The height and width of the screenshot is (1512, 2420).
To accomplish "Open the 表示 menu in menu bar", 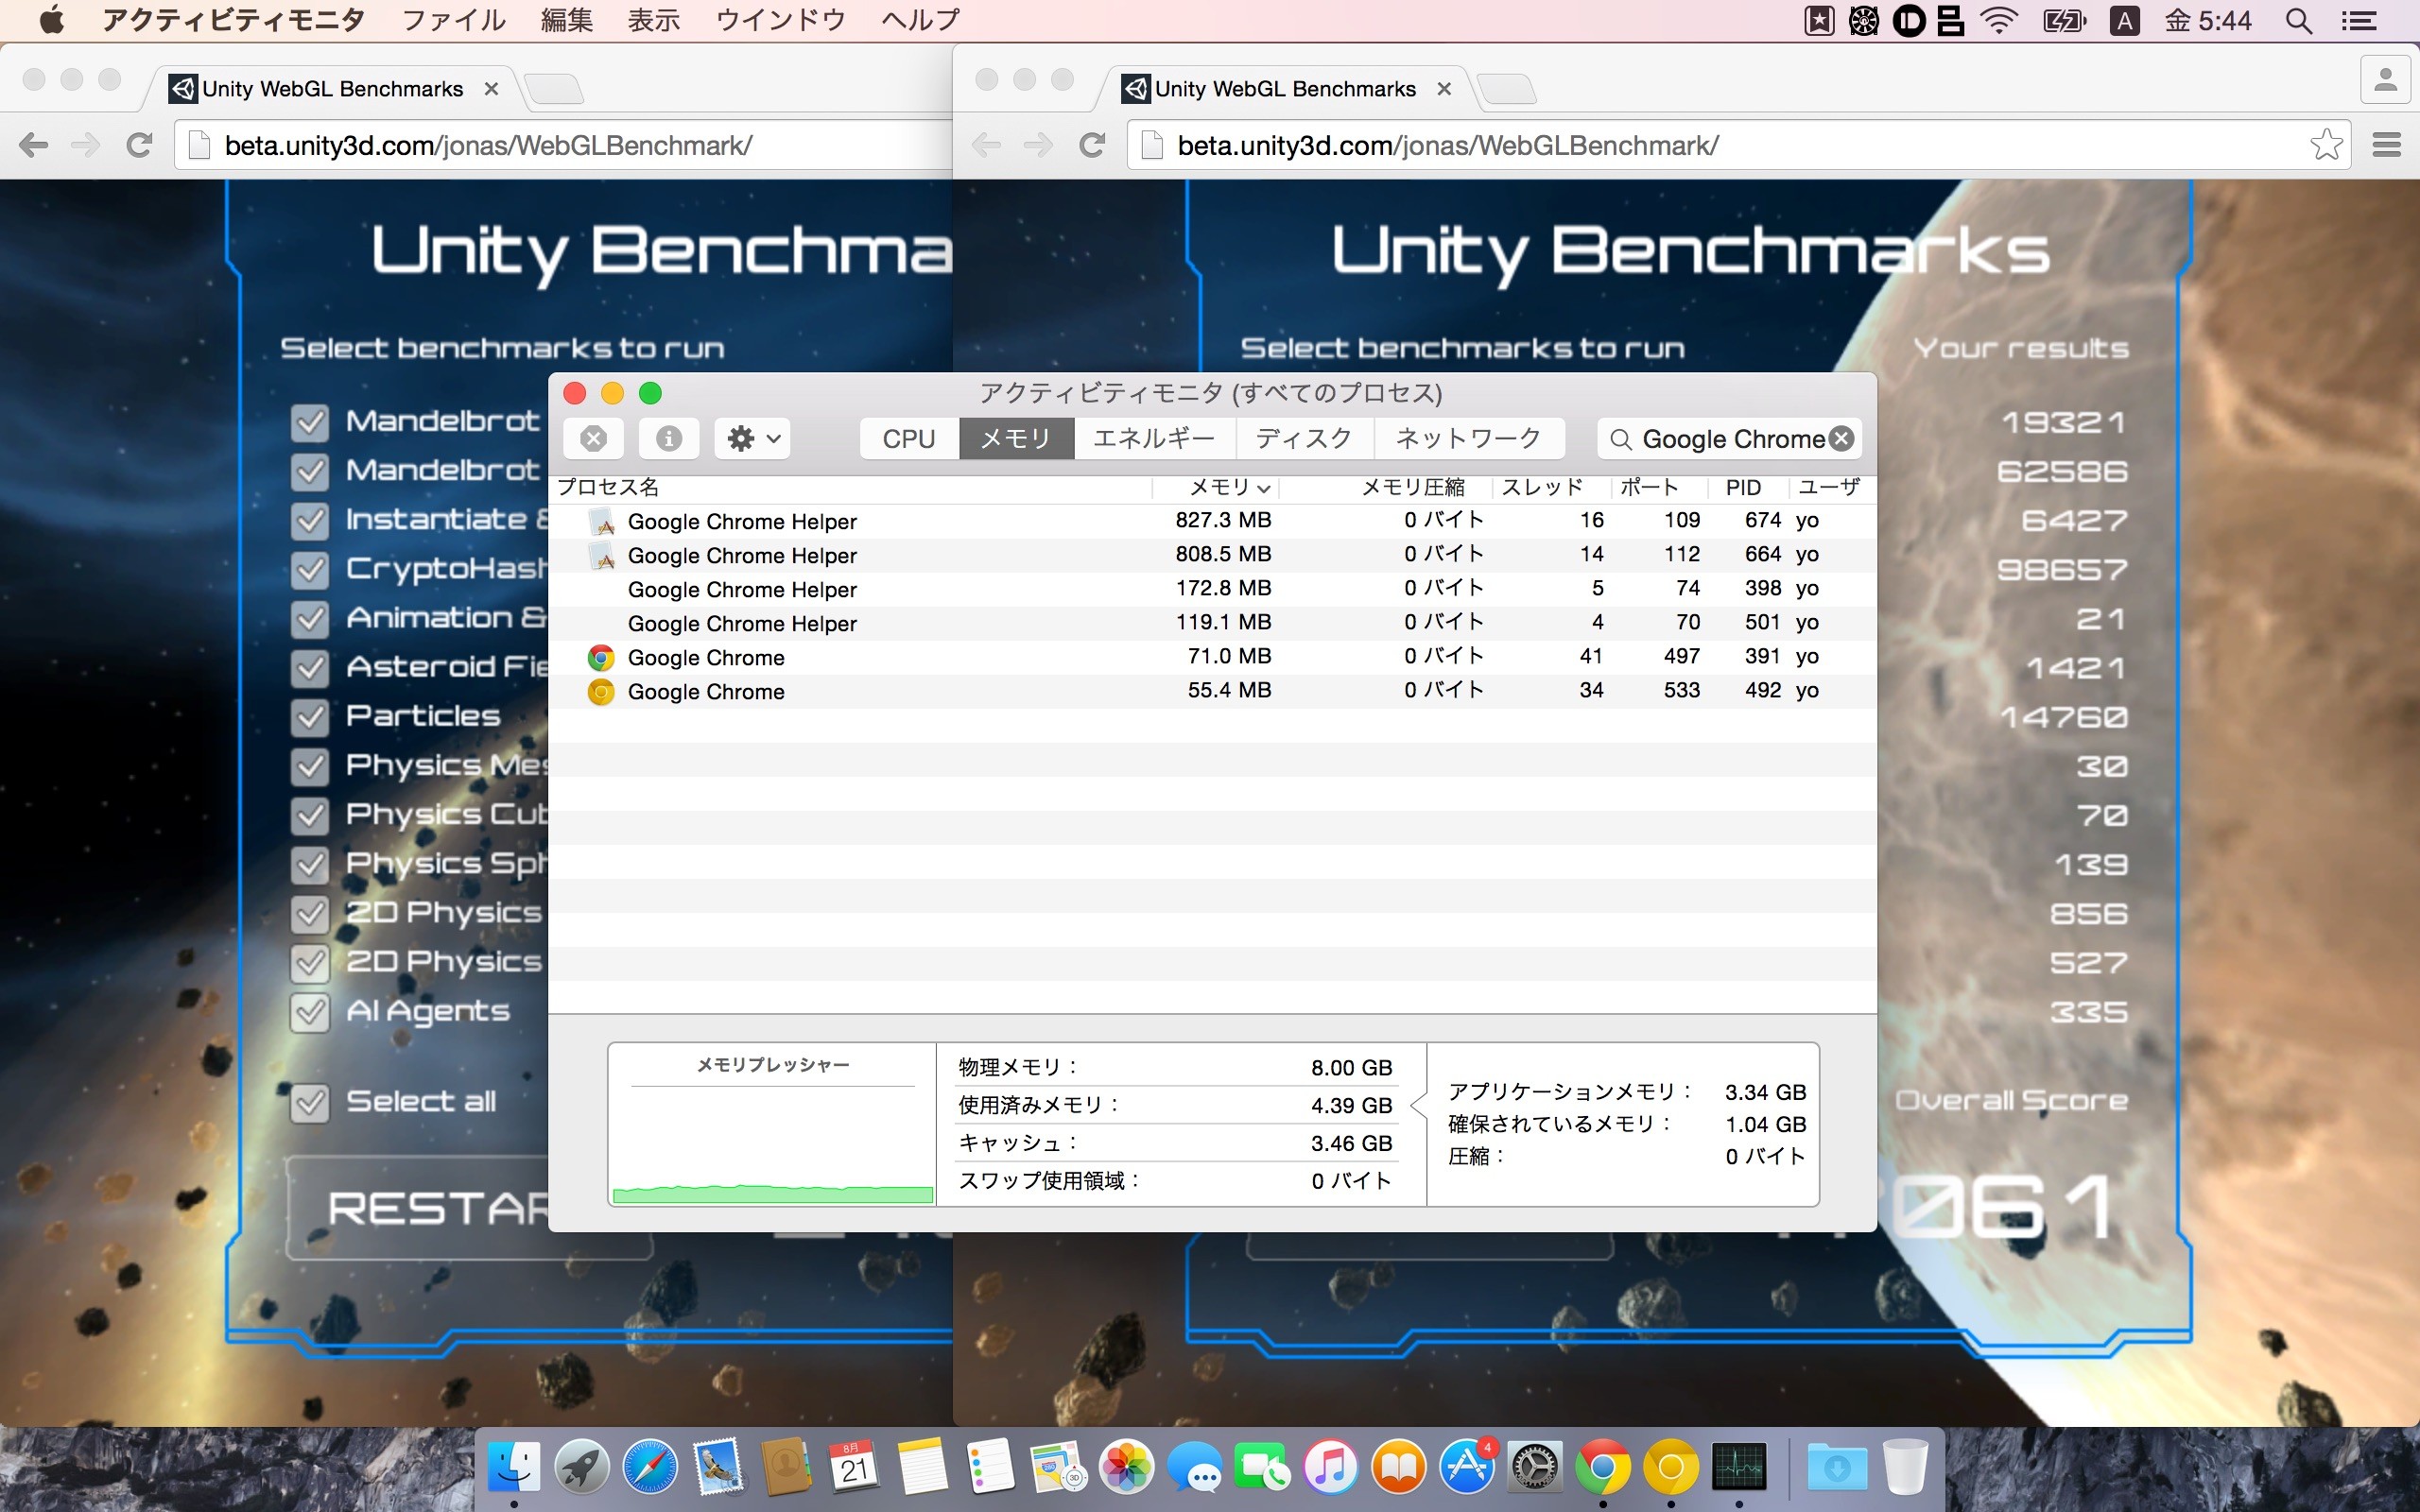I will click(x=653, y=21).
